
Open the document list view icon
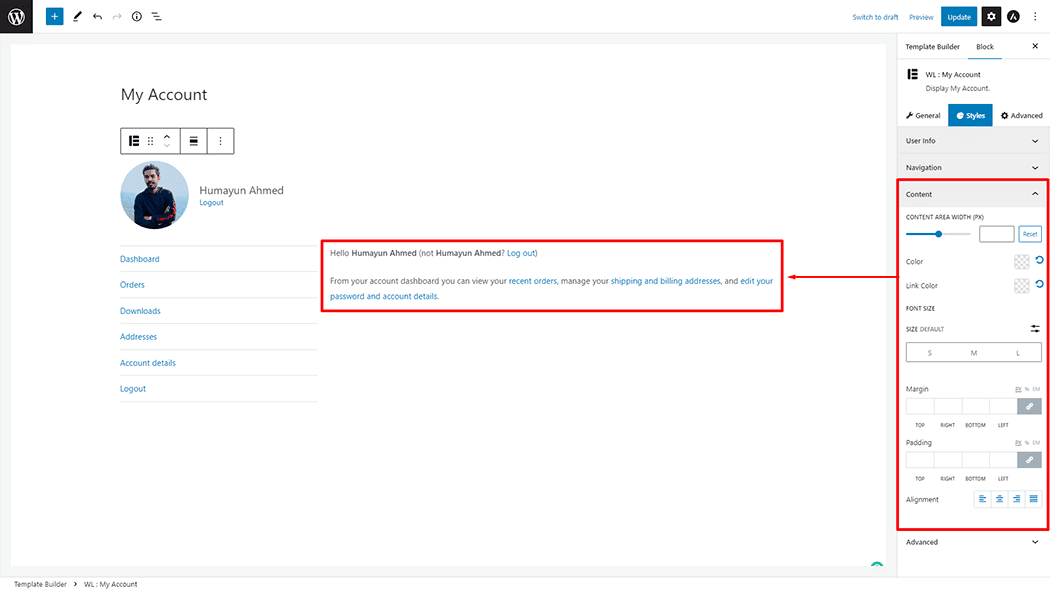pyautogui.click(x=157, y=17)
